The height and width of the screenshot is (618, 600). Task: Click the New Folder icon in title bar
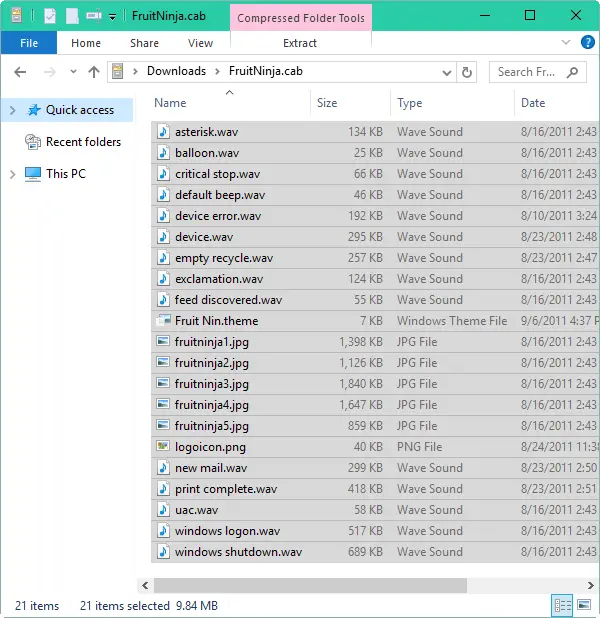pos(72,16)
